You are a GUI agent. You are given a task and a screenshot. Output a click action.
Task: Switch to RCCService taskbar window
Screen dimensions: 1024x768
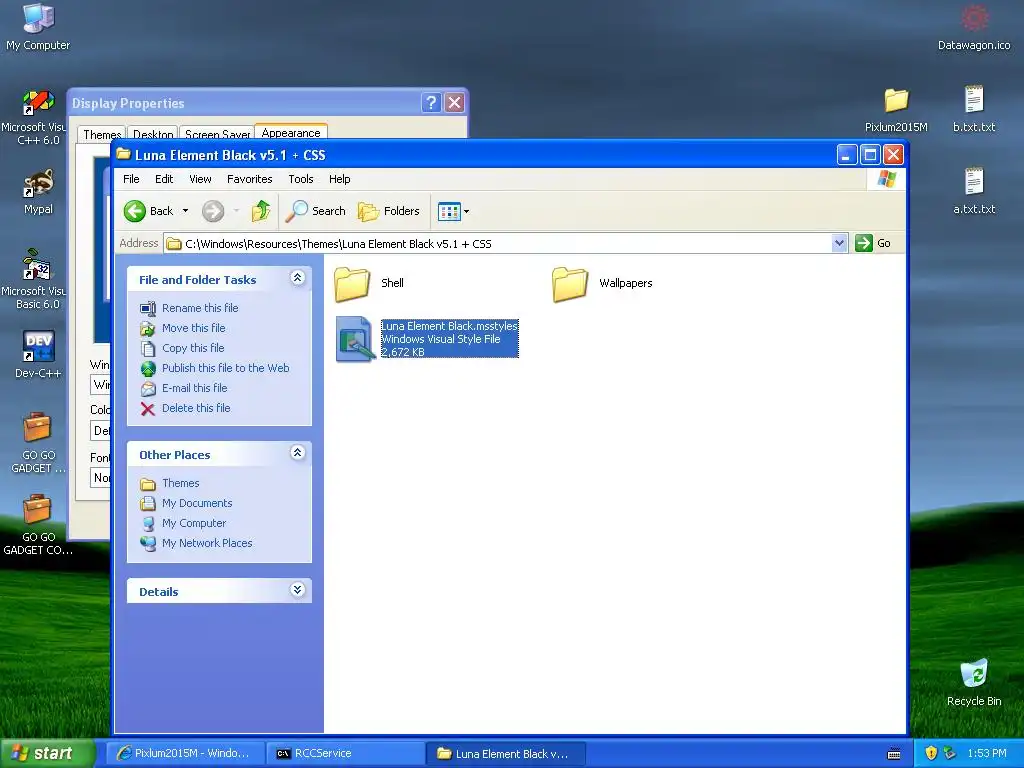pyautogui.click(x=346, y=754)
